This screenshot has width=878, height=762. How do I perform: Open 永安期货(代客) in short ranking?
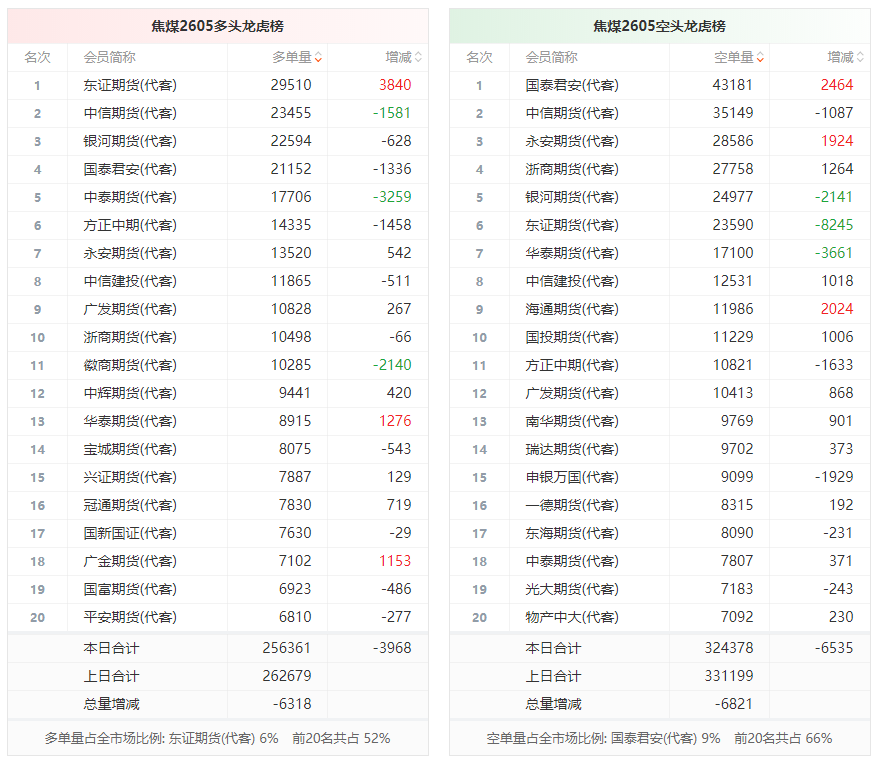click(x=572, y=141)
